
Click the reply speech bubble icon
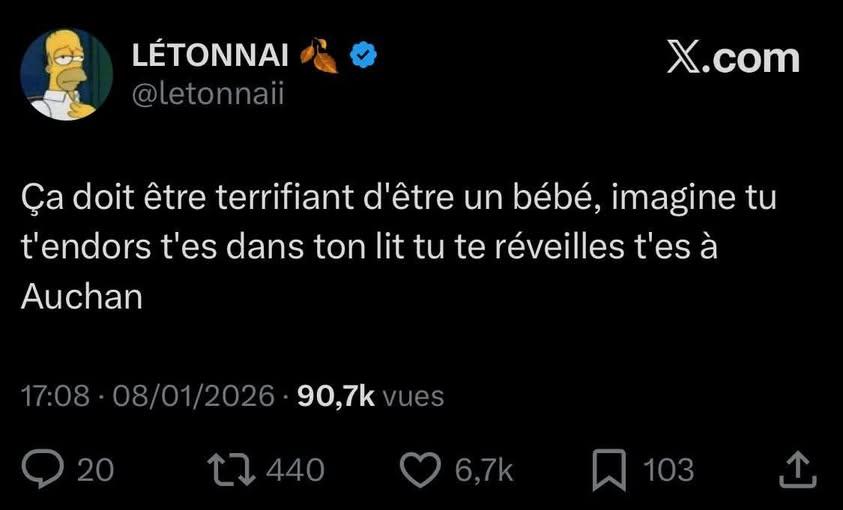tap(40, 469)
